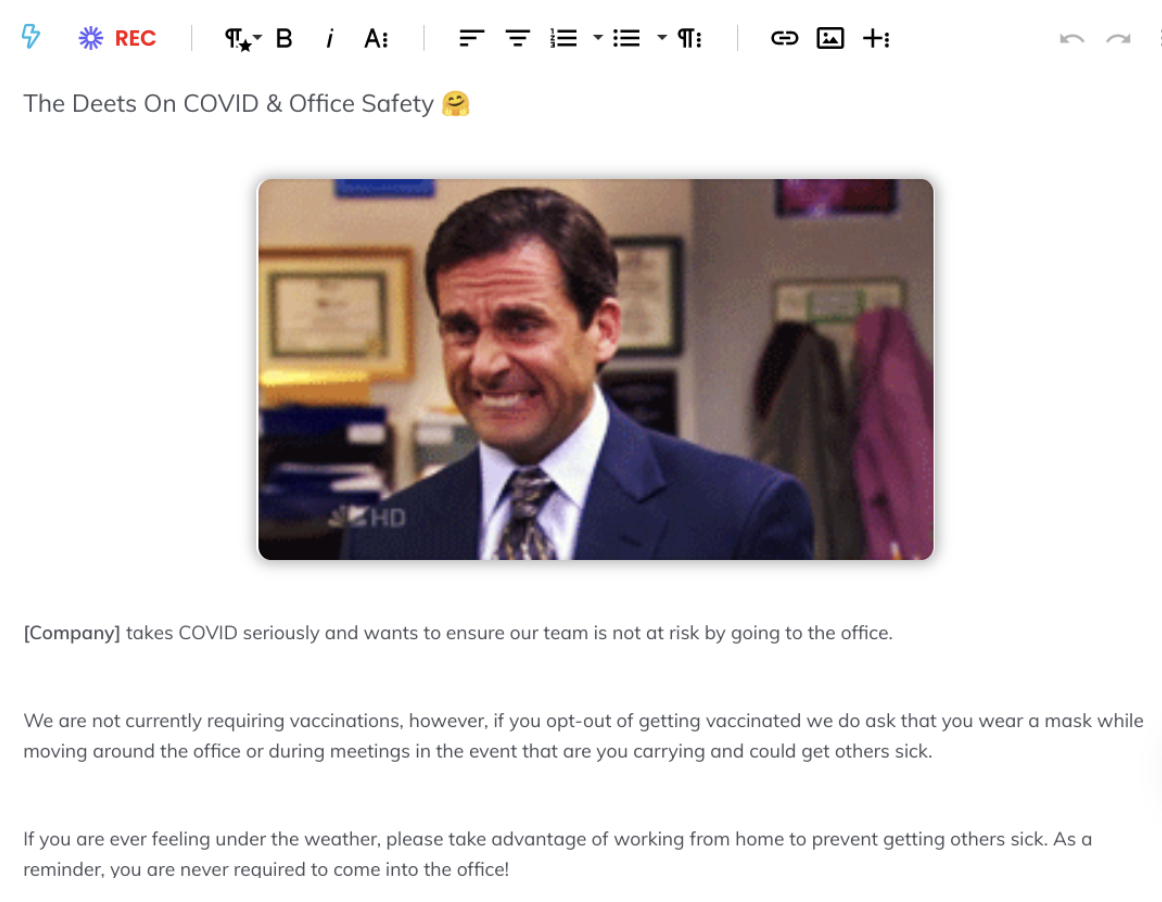Image resolution: width=1162 pixels, height=902 pixels.
Task: Select center text alignment
Action: coord(517,38)
